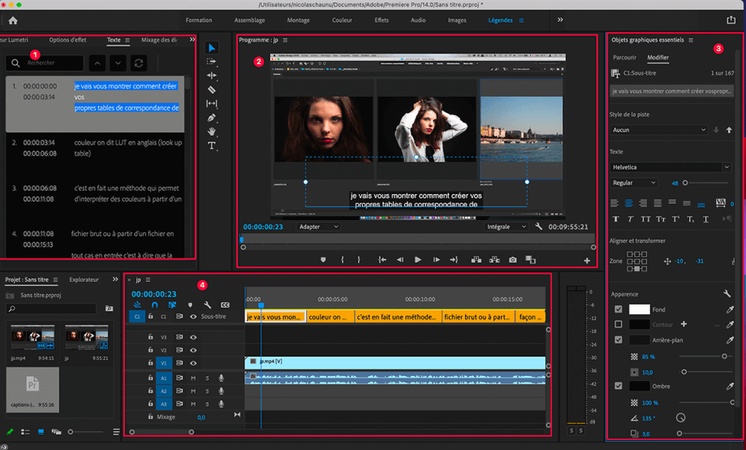Switch to the Audio workspace
The height and width of the screenshot is (450, 746).
coord(418,20)
